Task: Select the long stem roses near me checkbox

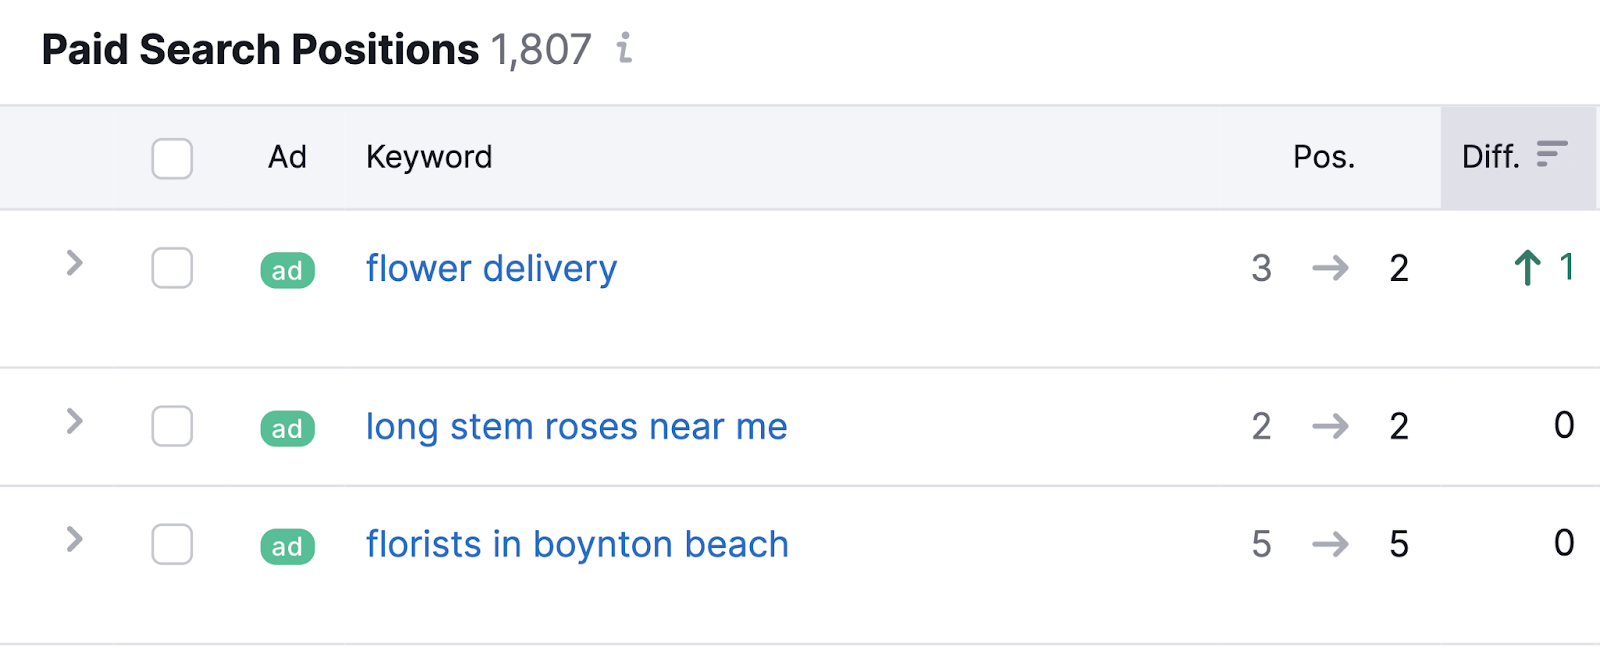Action: [x=172, y=426]
